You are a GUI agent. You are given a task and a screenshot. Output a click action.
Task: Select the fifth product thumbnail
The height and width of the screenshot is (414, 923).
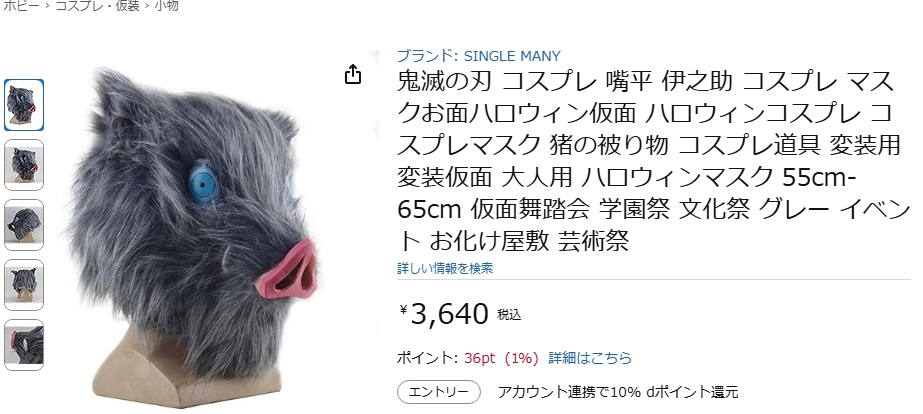(x=24, y=345)
